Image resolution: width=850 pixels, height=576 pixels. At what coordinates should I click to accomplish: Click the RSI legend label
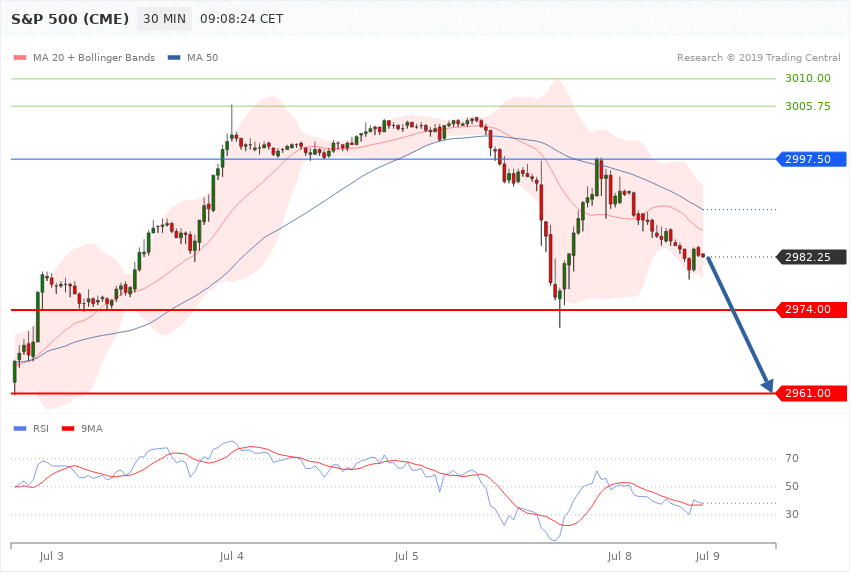pyautogui.click(x=41, y=429)
